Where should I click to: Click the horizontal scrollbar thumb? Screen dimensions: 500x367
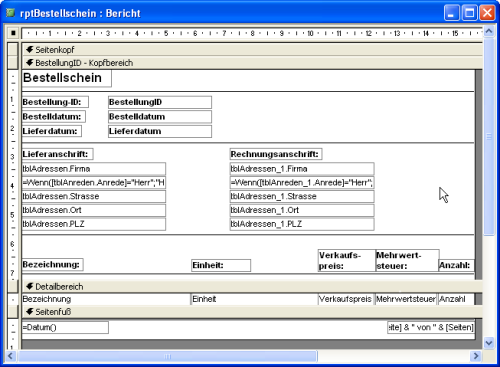point(167,356)
